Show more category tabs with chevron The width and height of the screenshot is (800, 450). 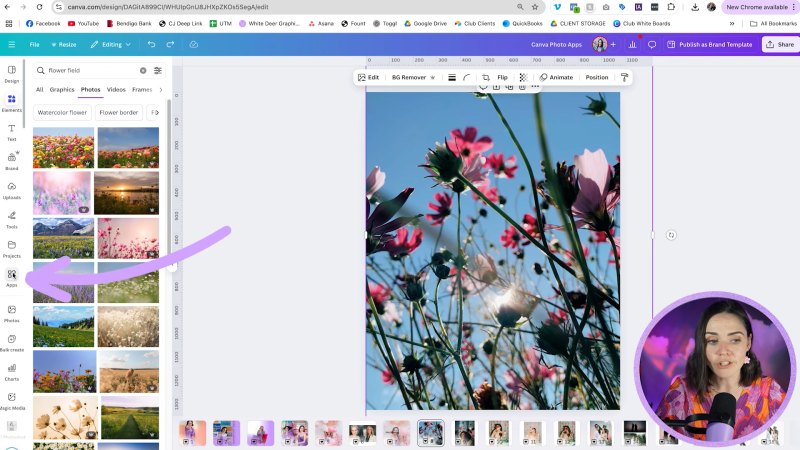[x=161, y=90]
